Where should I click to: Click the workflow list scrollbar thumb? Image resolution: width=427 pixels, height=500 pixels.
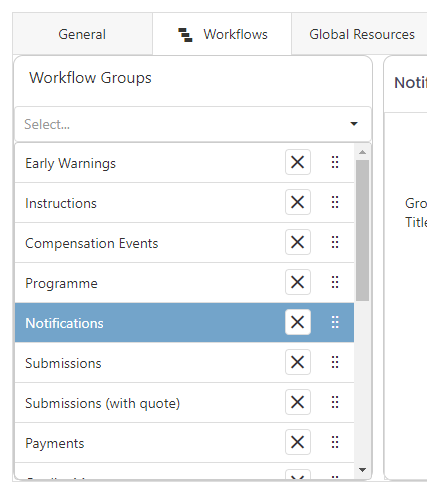363,230
